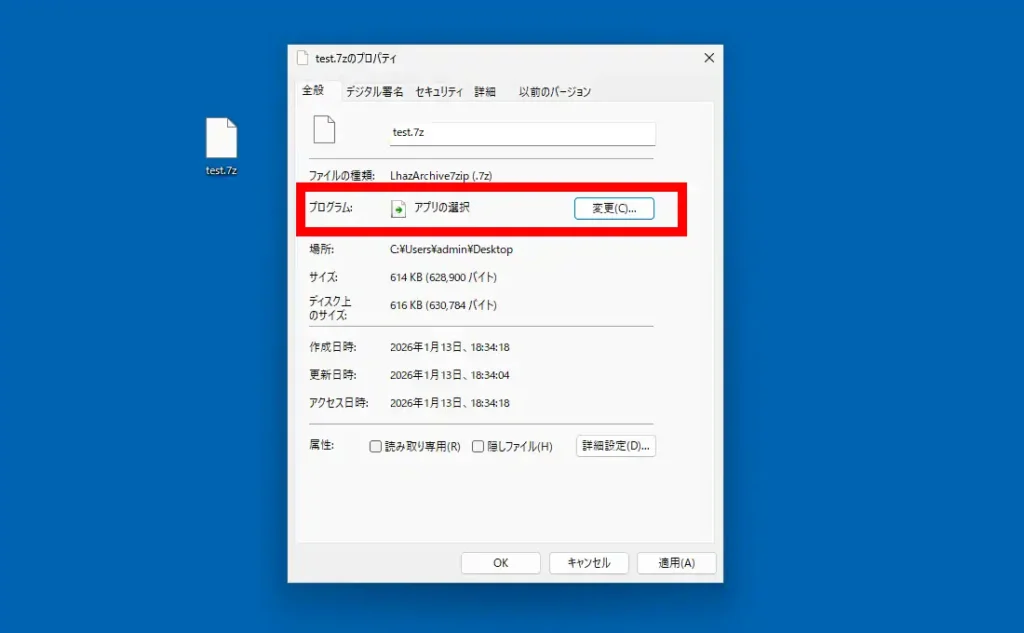Click the キャンセル button
Image resolution: width=1024 pixels, height=633 pixels.
pyautogui.click(x=588, y=562)
